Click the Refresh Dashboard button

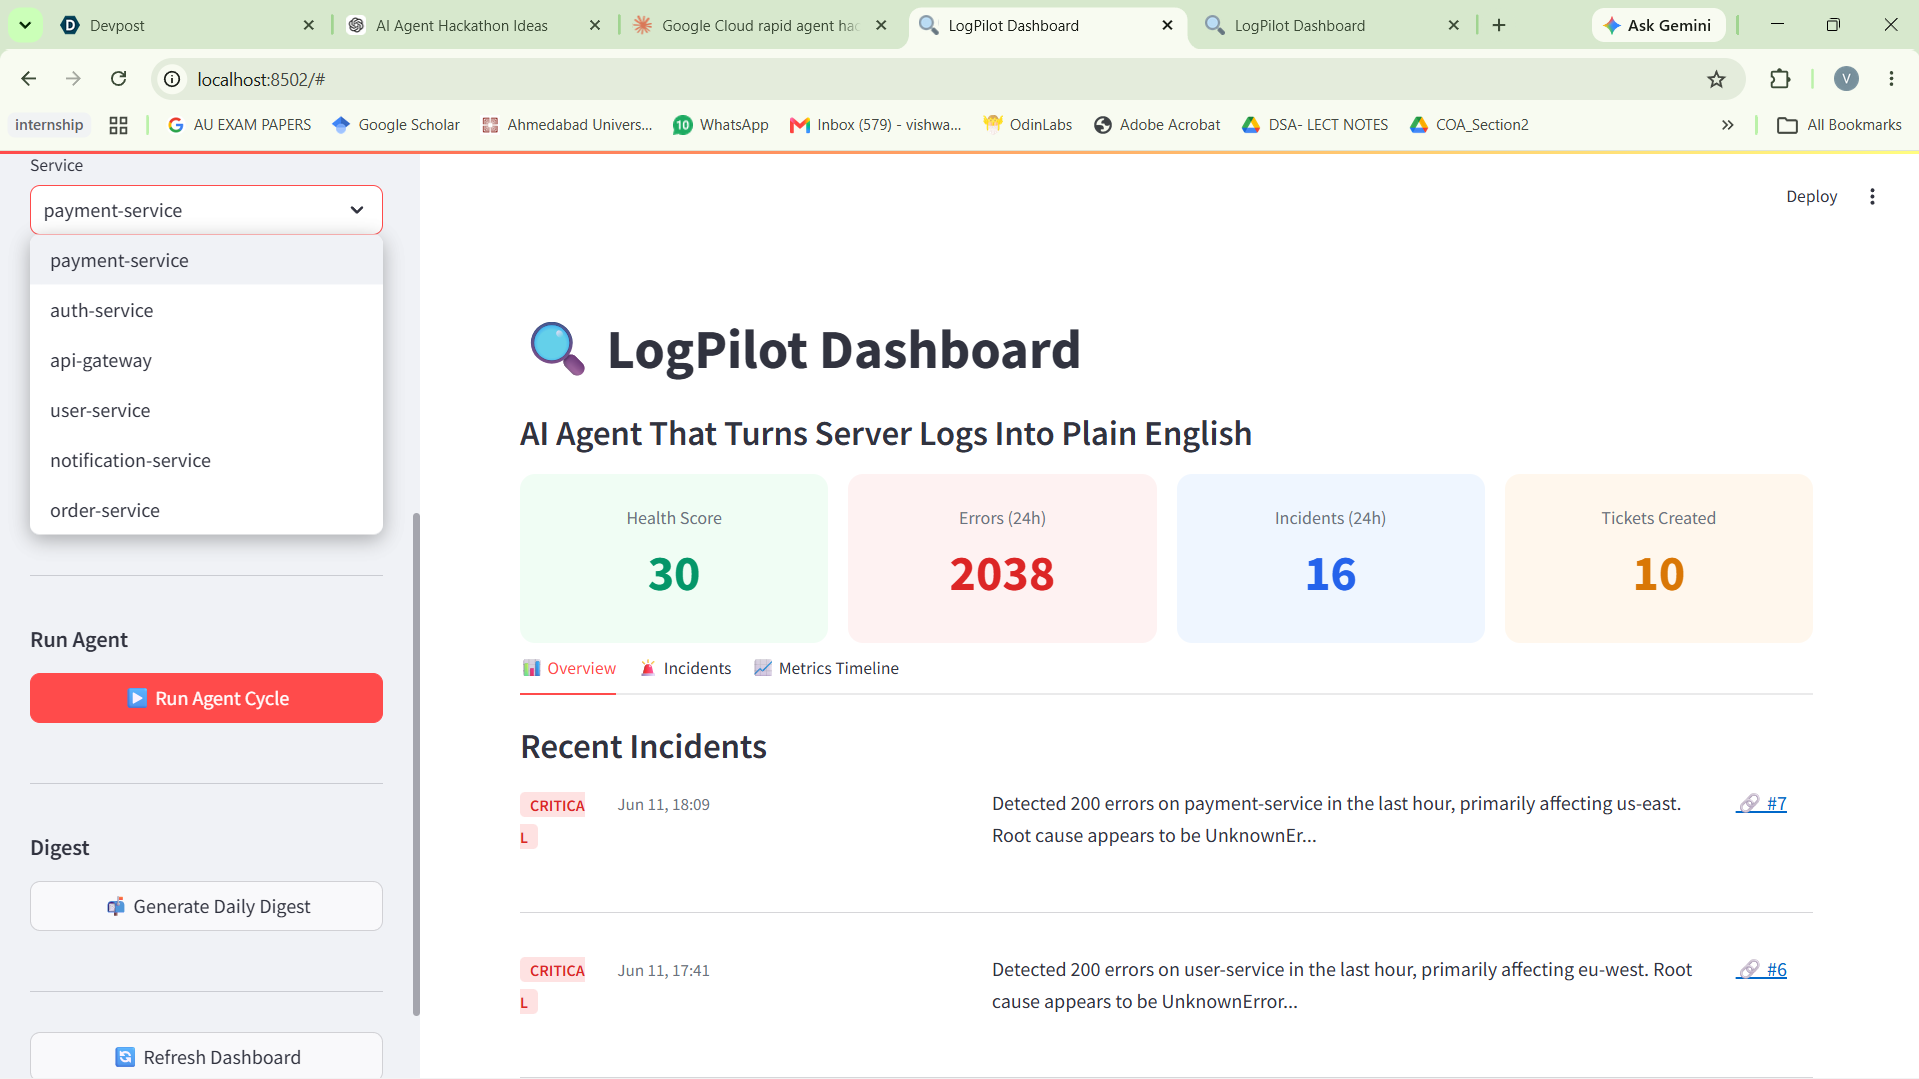pyautogui.click(x=206, y=1056)
